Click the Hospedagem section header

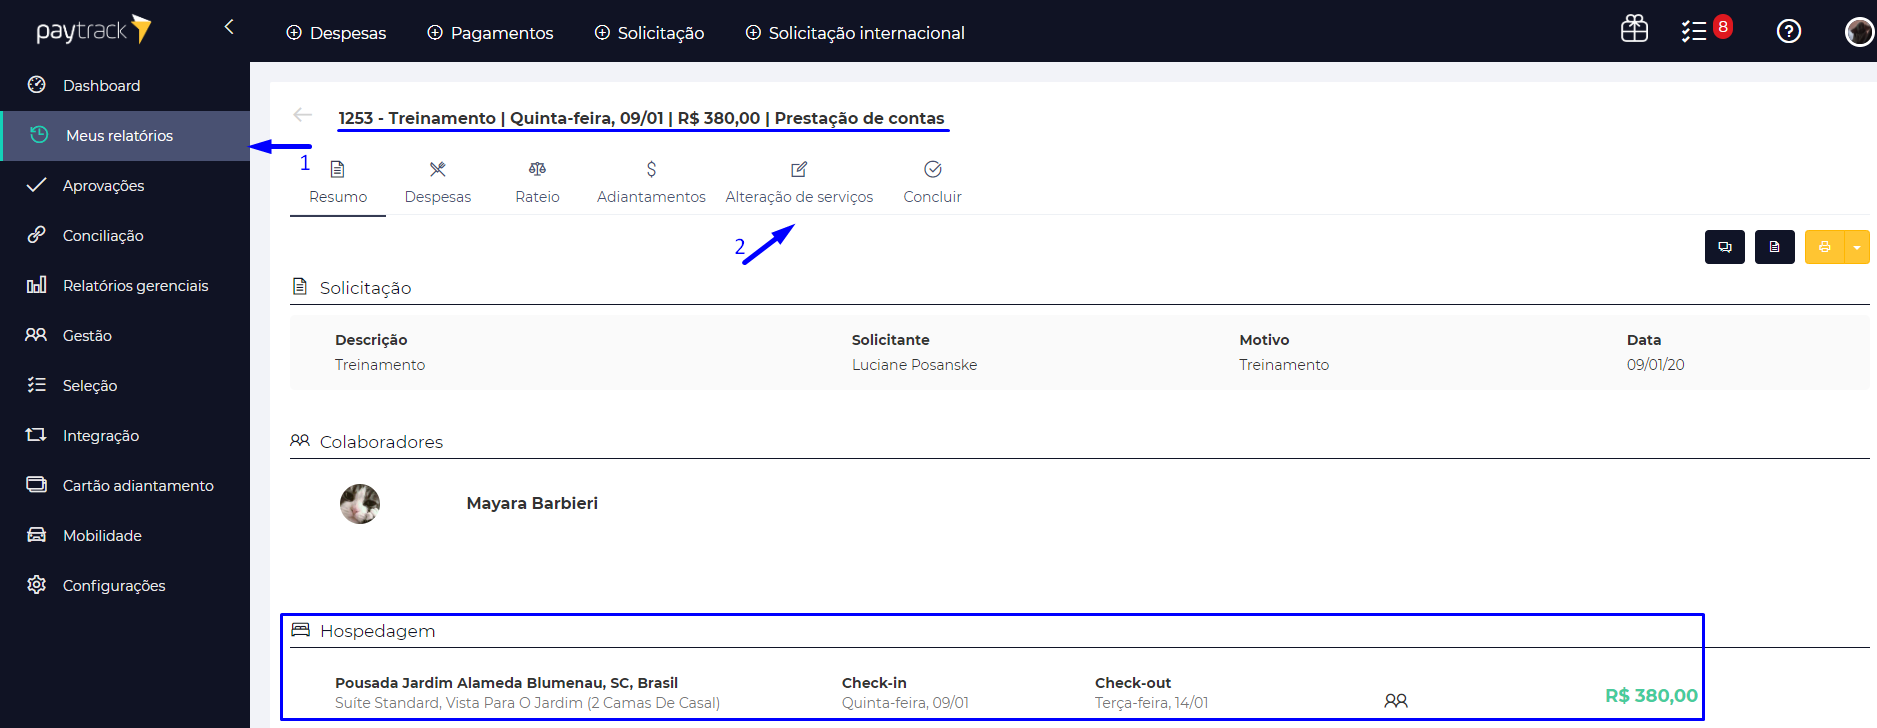[363, 631]
